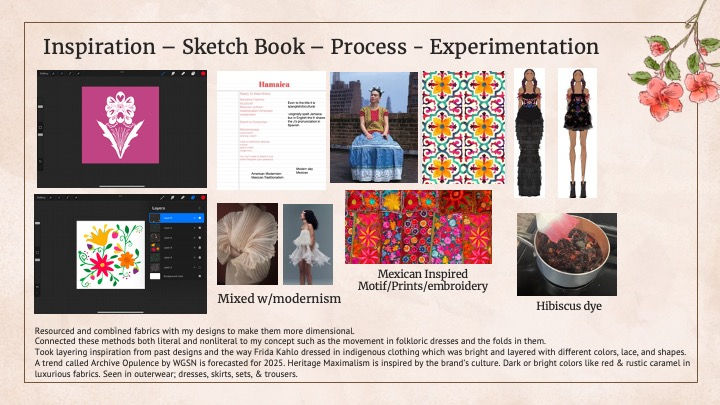Image resolution: width=720 pixels, height=405 pixels.
Task: Open Actions wrench in pink flower Procreate screenshot
Action: pyautogui.click(x=53, y=73)
